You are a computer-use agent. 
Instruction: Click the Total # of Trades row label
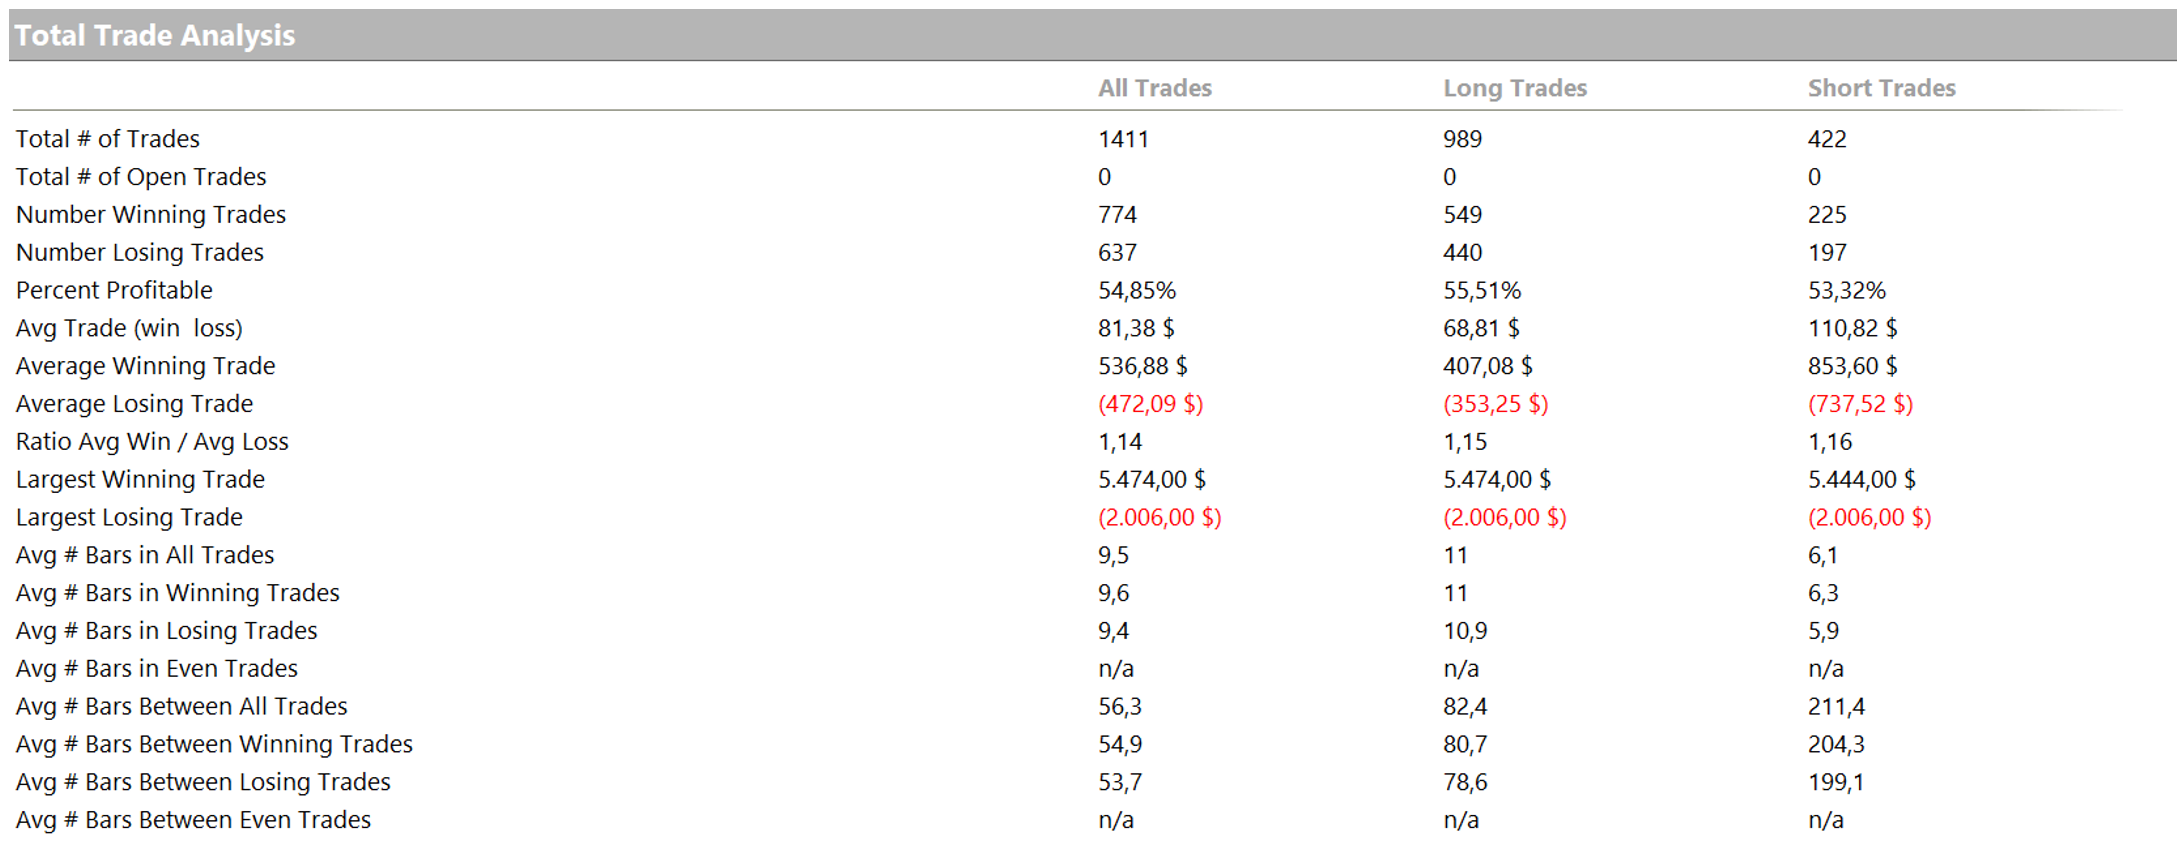click(x=108, y=139)
